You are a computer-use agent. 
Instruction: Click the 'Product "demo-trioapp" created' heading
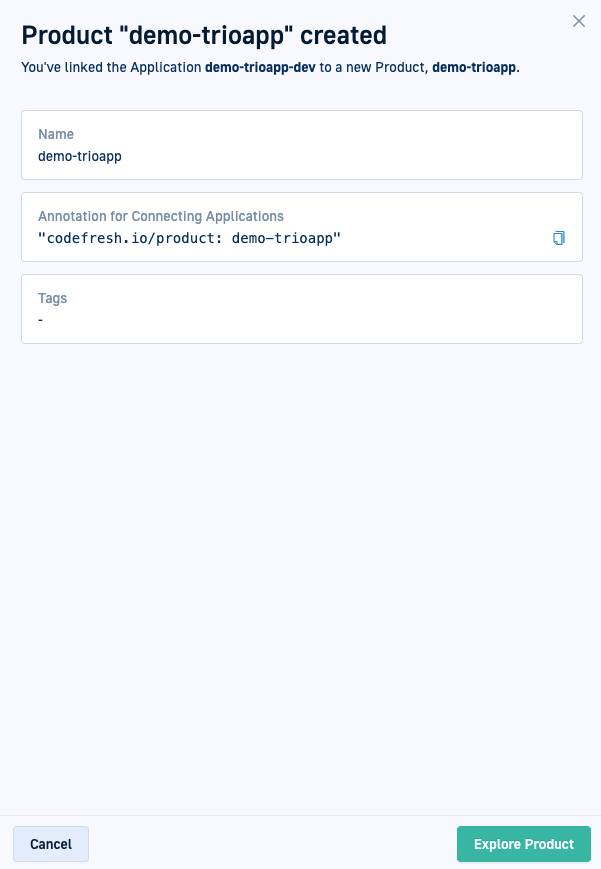[x=204, y=35]
